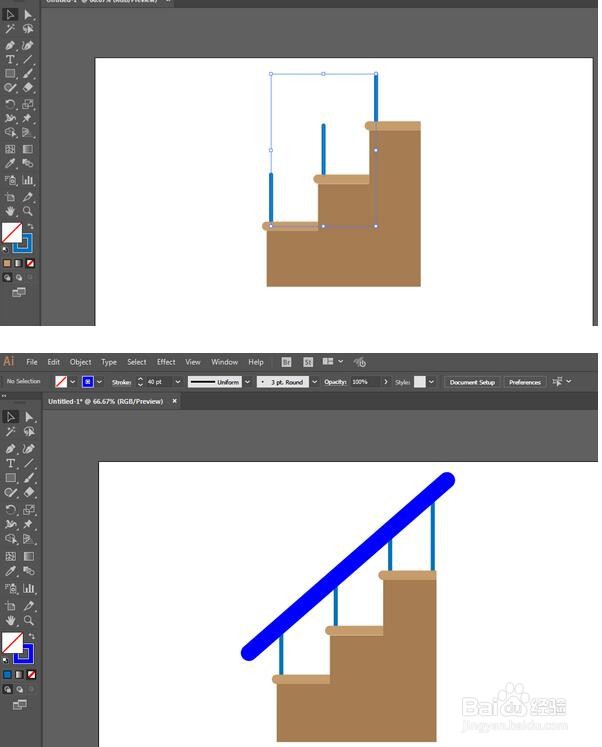The width and height of the screenshot is (602, 747).
Task: Choose the Type tool in lower screenshot
Action: point(10,463)
